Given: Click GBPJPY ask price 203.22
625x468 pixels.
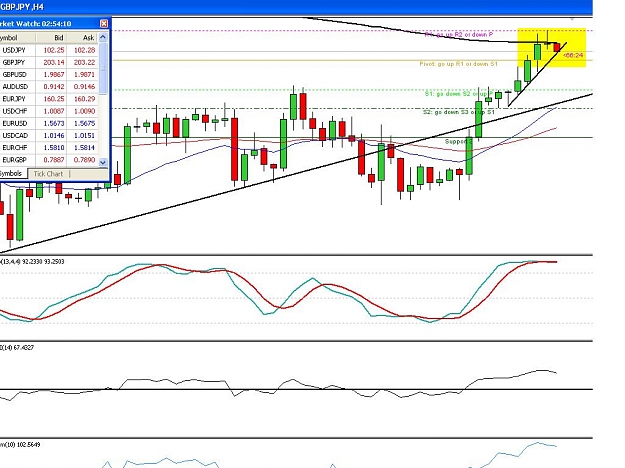Looking at the screenshot, I should pos(84,63).
